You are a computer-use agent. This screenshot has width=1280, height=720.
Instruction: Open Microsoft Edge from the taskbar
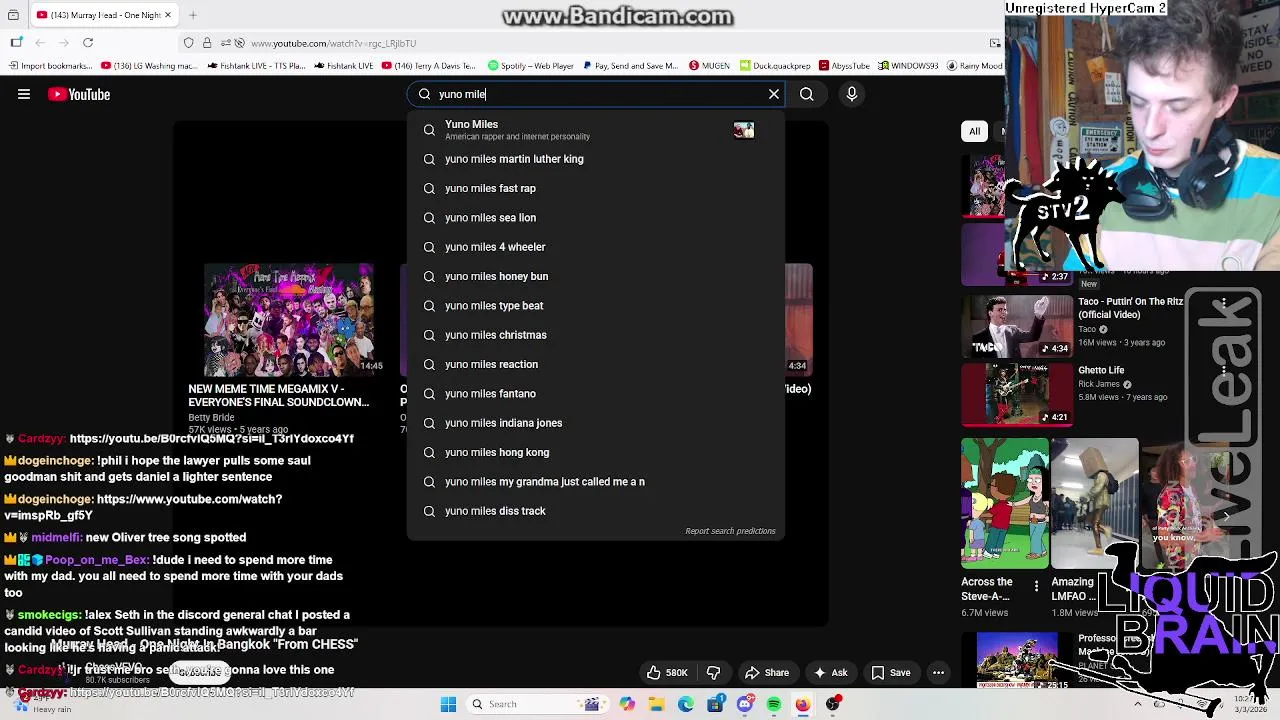[686, 704]
